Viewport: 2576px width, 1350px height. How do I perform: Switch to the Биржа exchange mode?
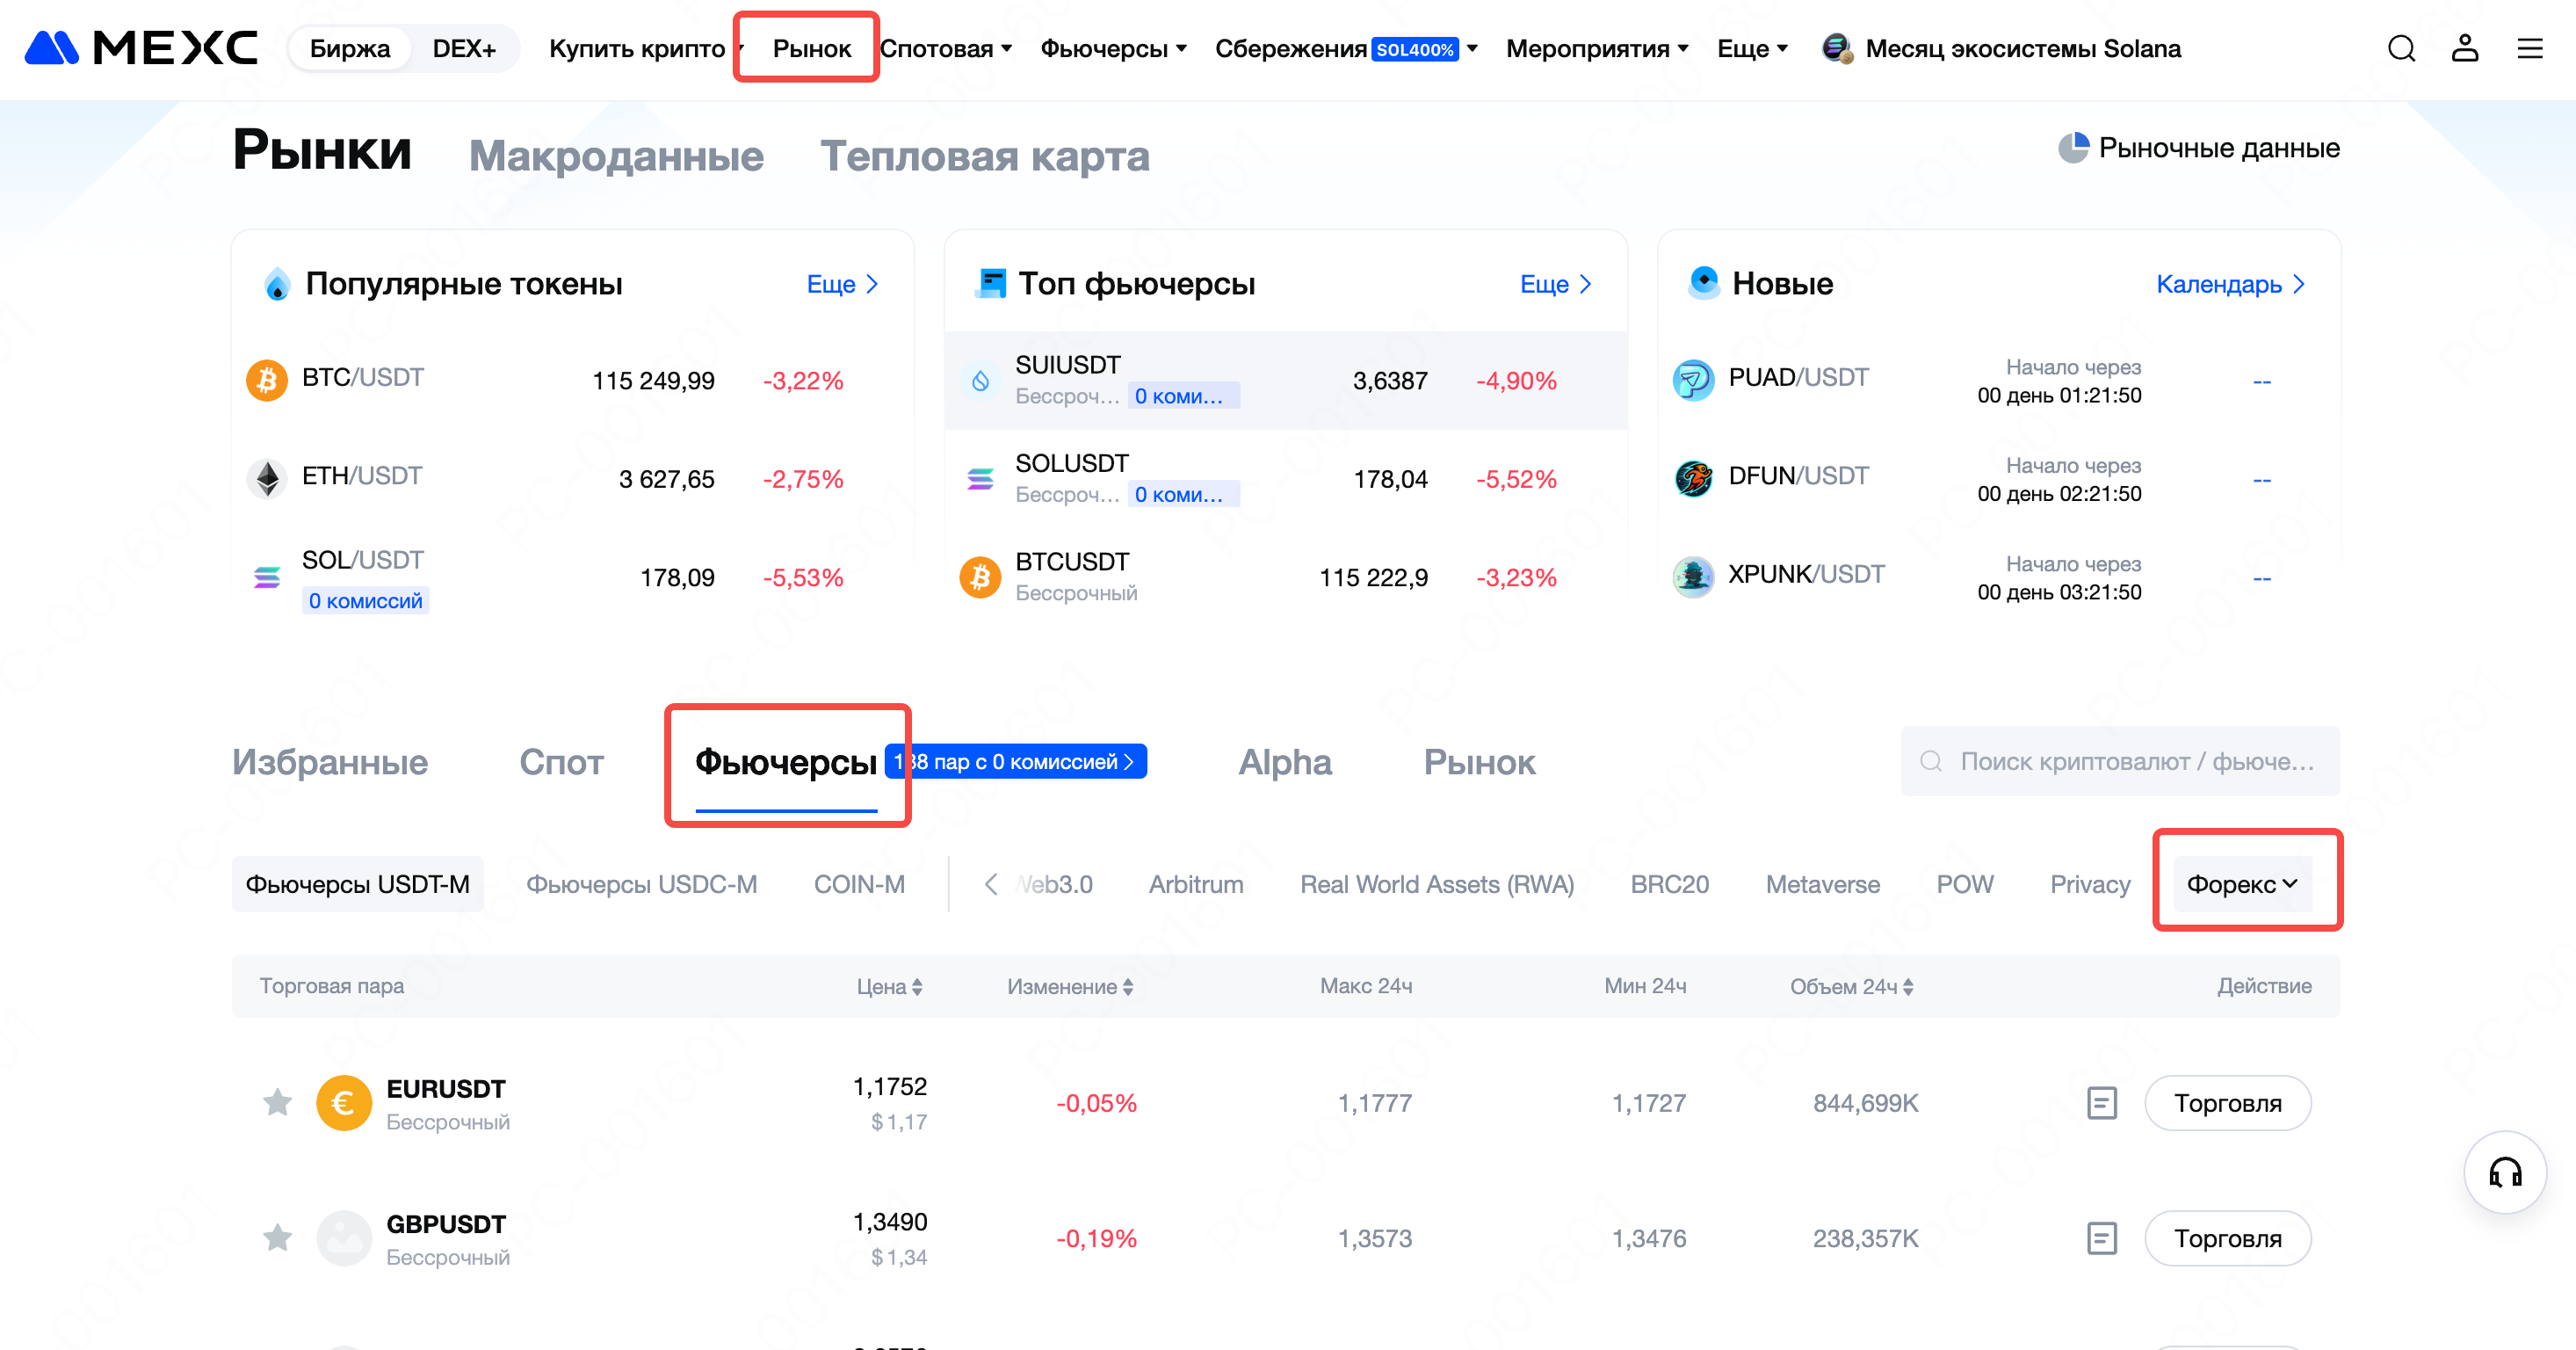350,48
